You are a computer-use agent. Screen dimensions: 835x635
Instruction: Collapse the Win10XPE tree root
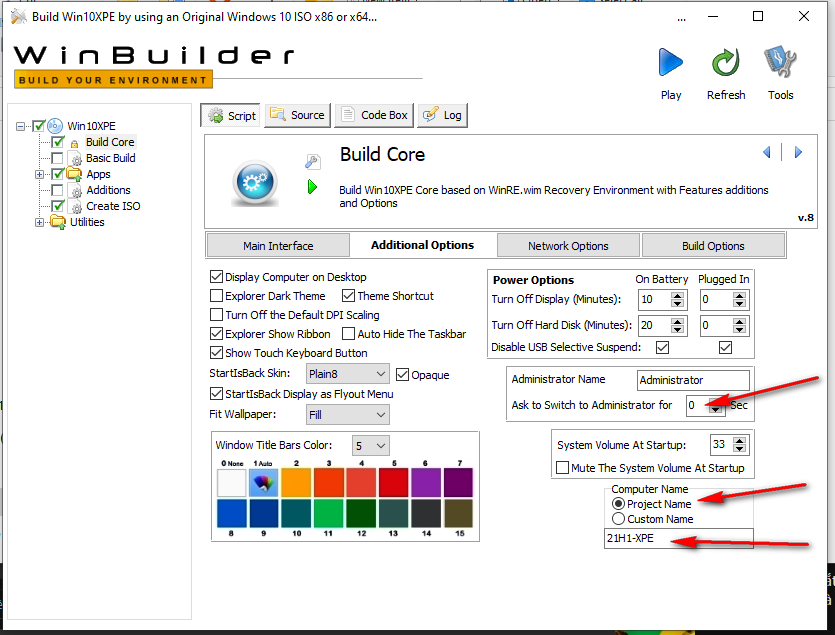(20, 126)
